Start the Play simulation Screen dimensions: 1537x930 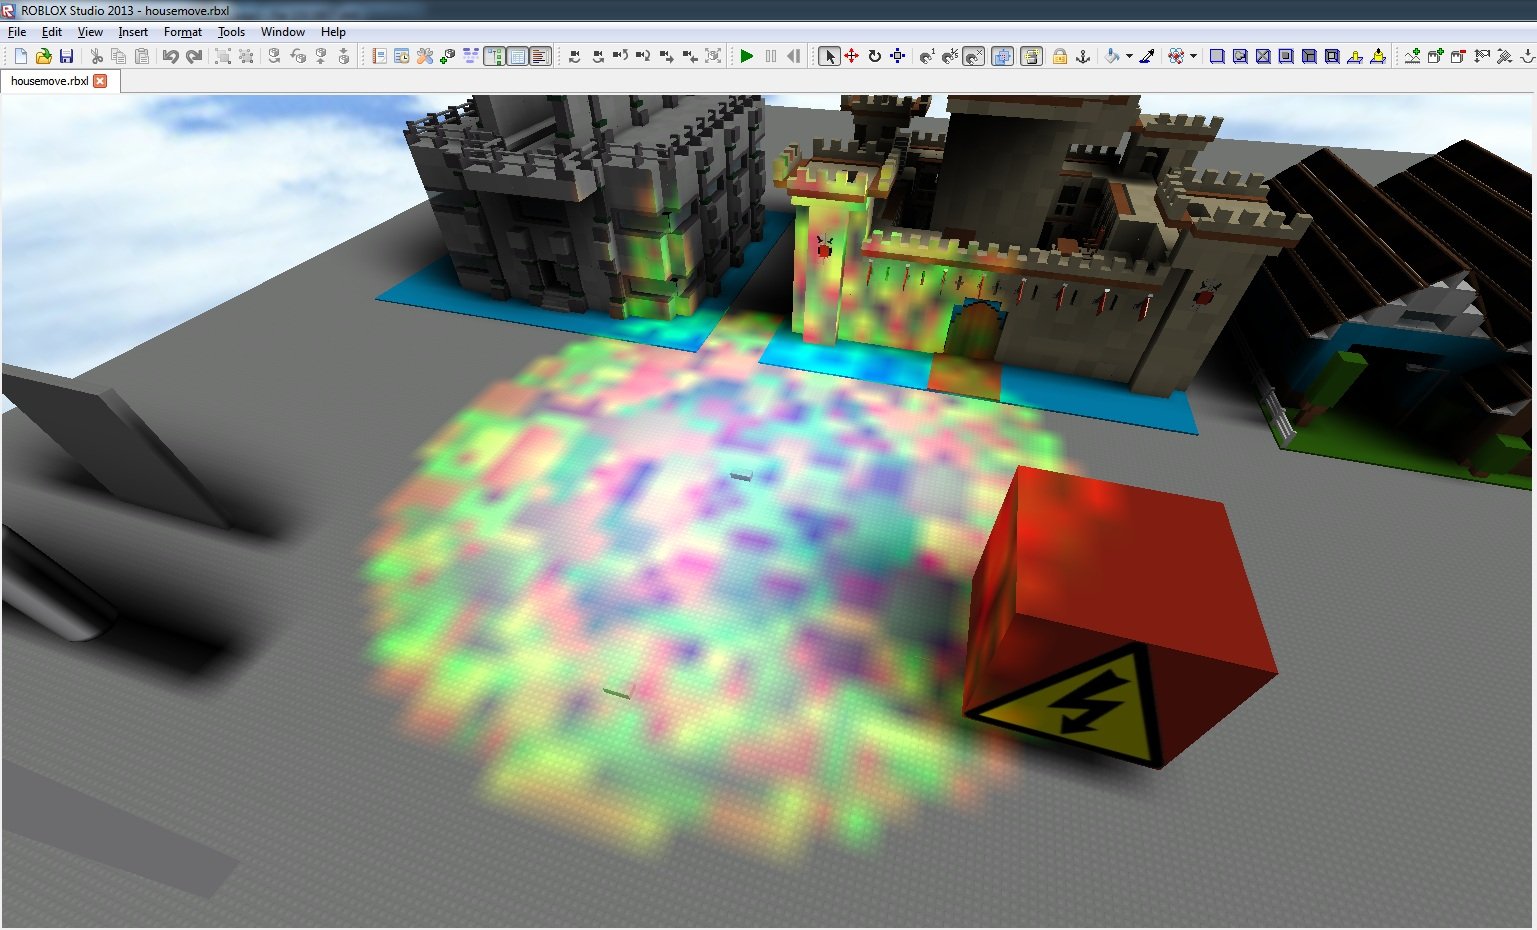pos(746,56)
